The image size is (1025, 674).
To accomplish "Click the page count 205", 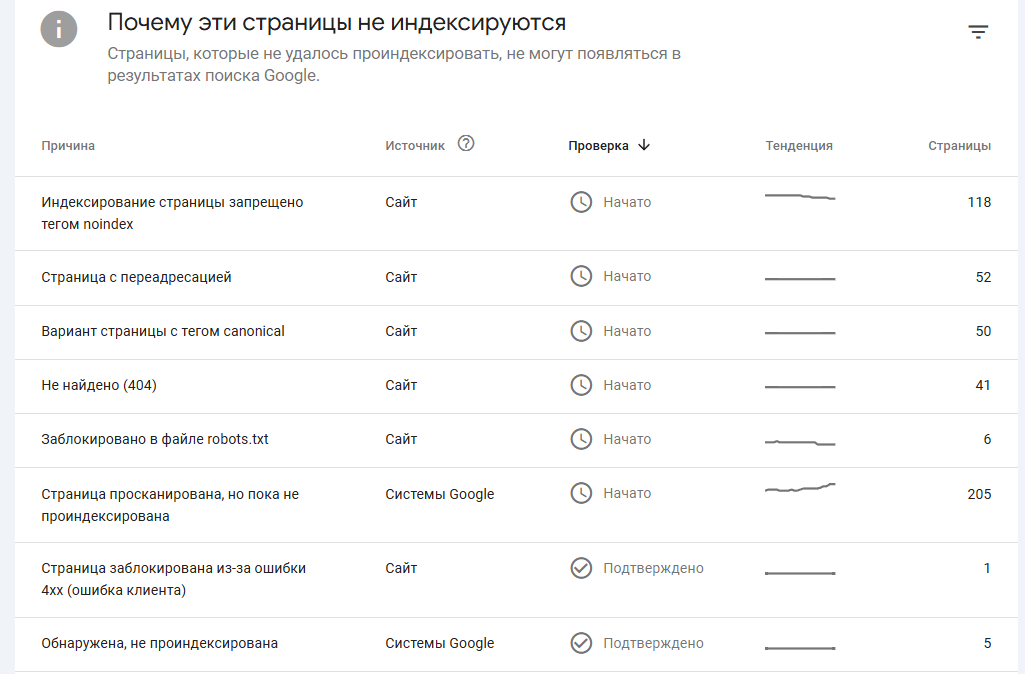I will click(x=979, y=494).
